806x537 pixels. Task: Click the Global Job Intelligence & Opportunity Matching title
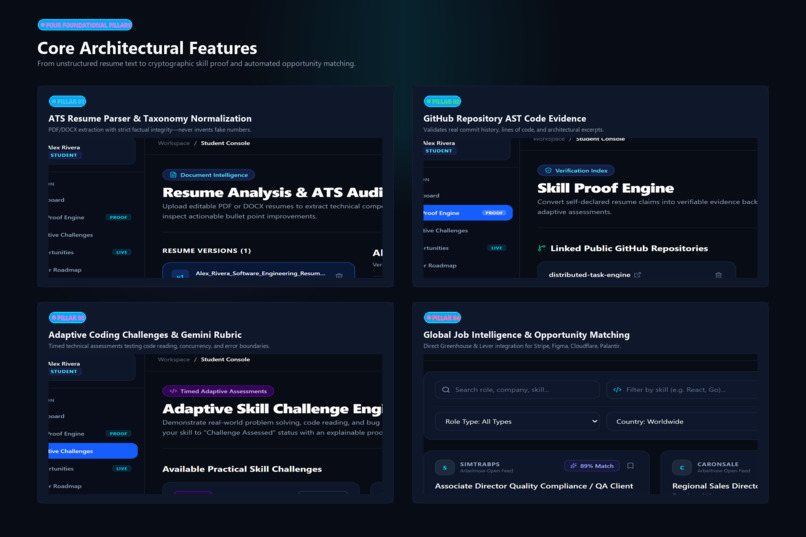526,335
